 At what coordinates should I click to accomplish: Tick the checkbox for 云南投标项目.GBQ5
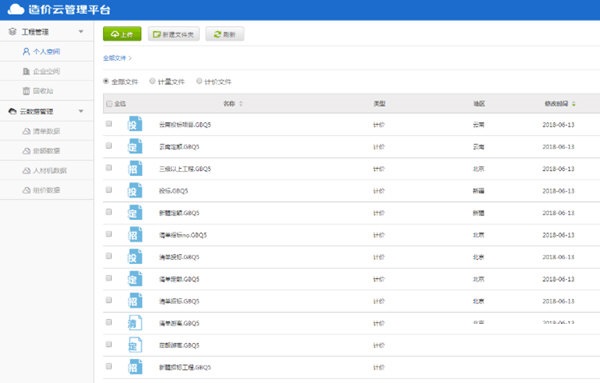[109, 124]
